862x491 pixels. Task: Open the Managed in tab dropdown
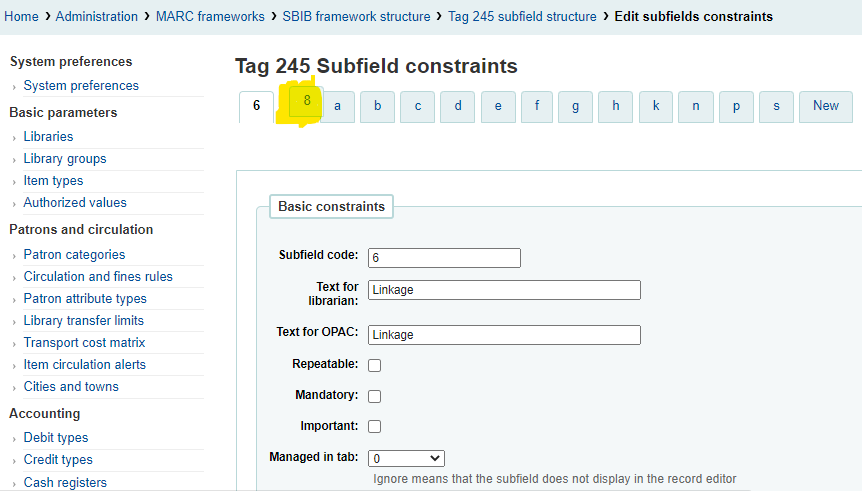point(406,458)
